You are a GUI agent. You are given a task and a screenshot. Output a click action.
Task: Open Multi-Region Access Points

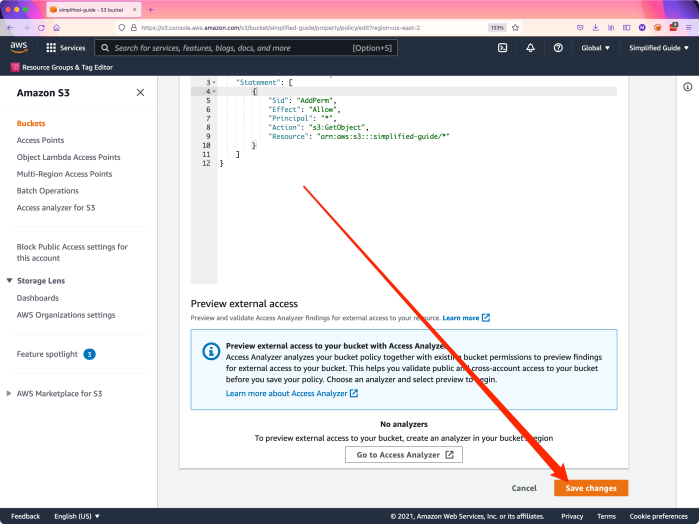pos(64,174)
